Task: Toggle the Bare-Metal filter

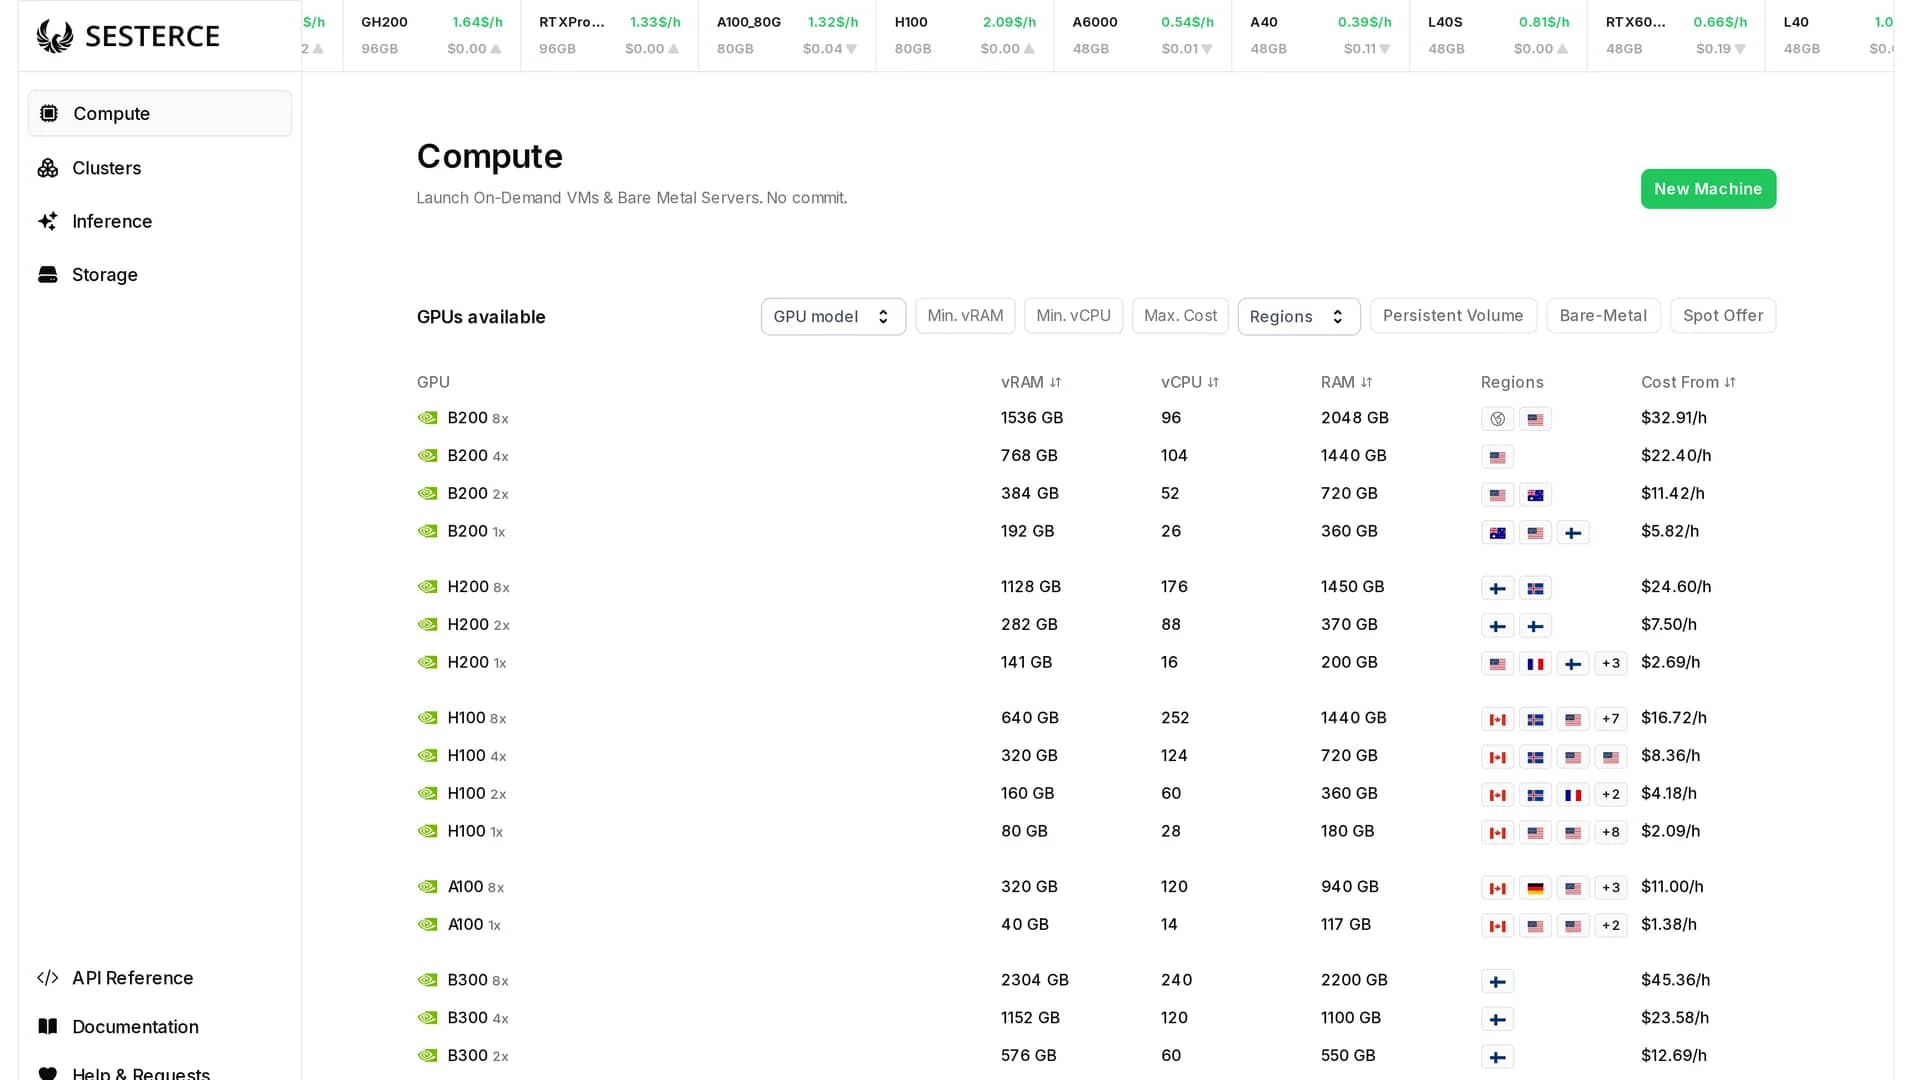Action: 1603,316
